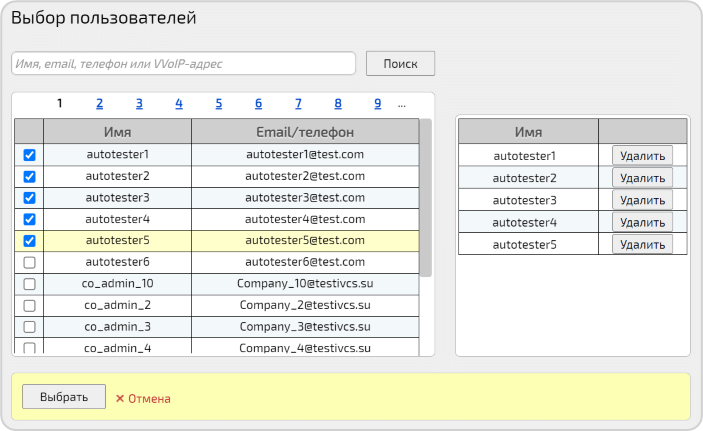Check the co_admin_10 checkbox
This screenshot has width=703, height=431.
pos(29,284)
